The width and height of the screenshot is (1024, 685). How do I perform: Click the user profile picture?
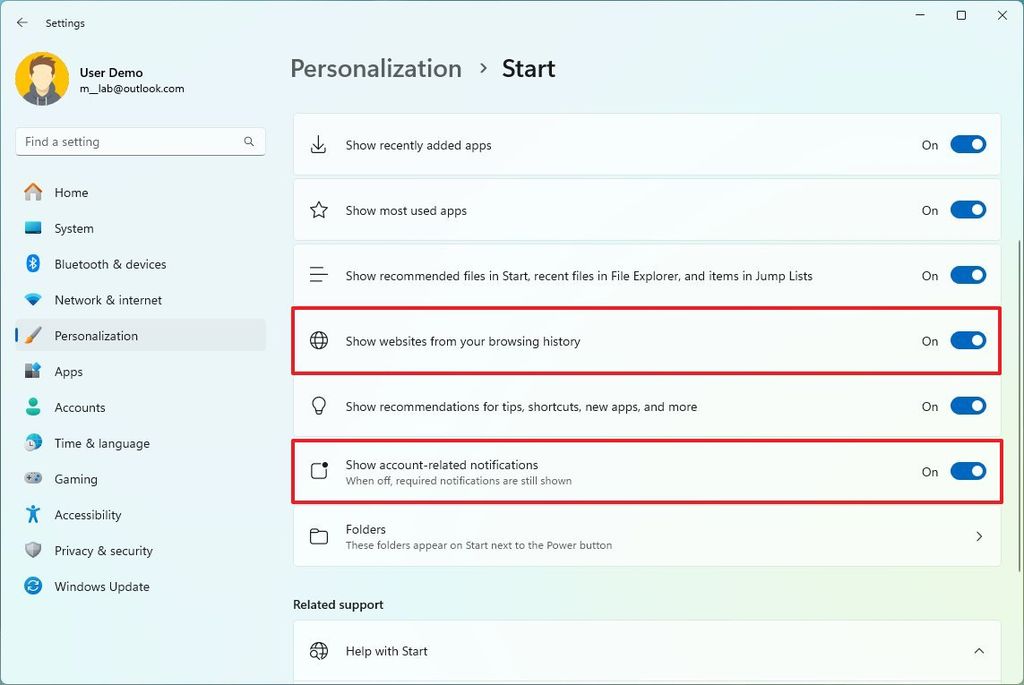(x=40, y=79)
